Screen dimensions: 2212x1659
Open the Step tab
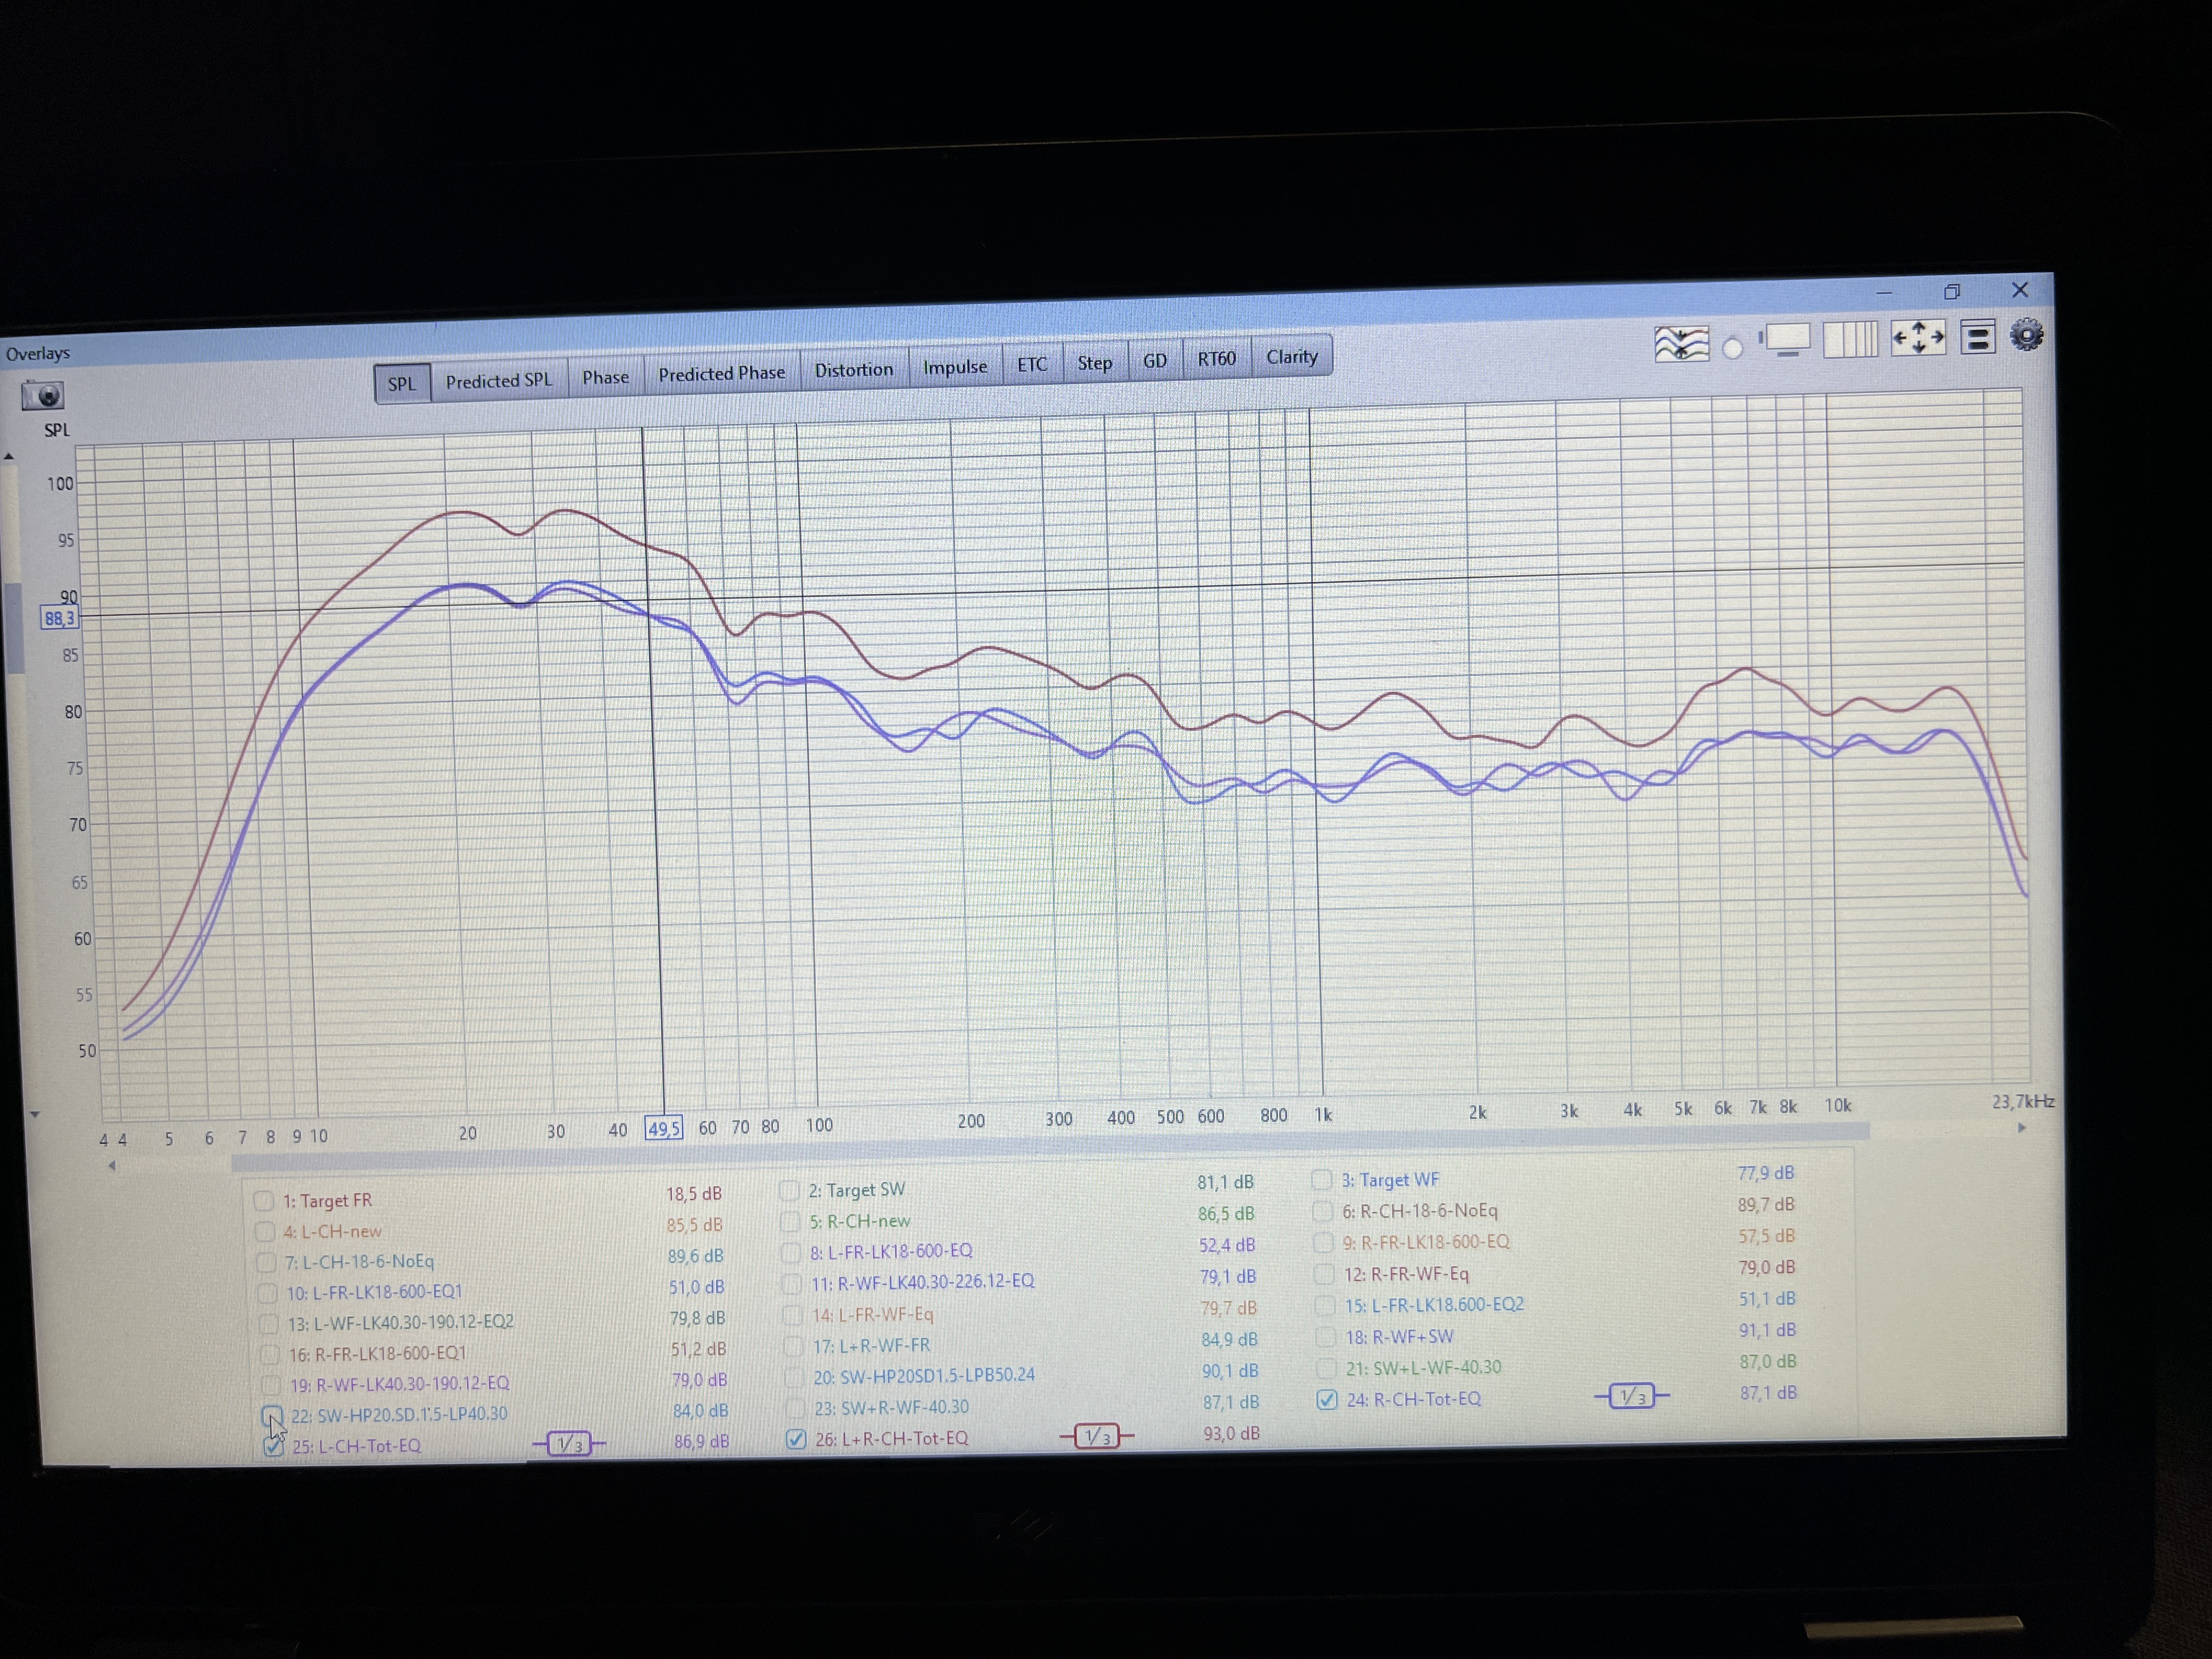(x=1094, y=362)
